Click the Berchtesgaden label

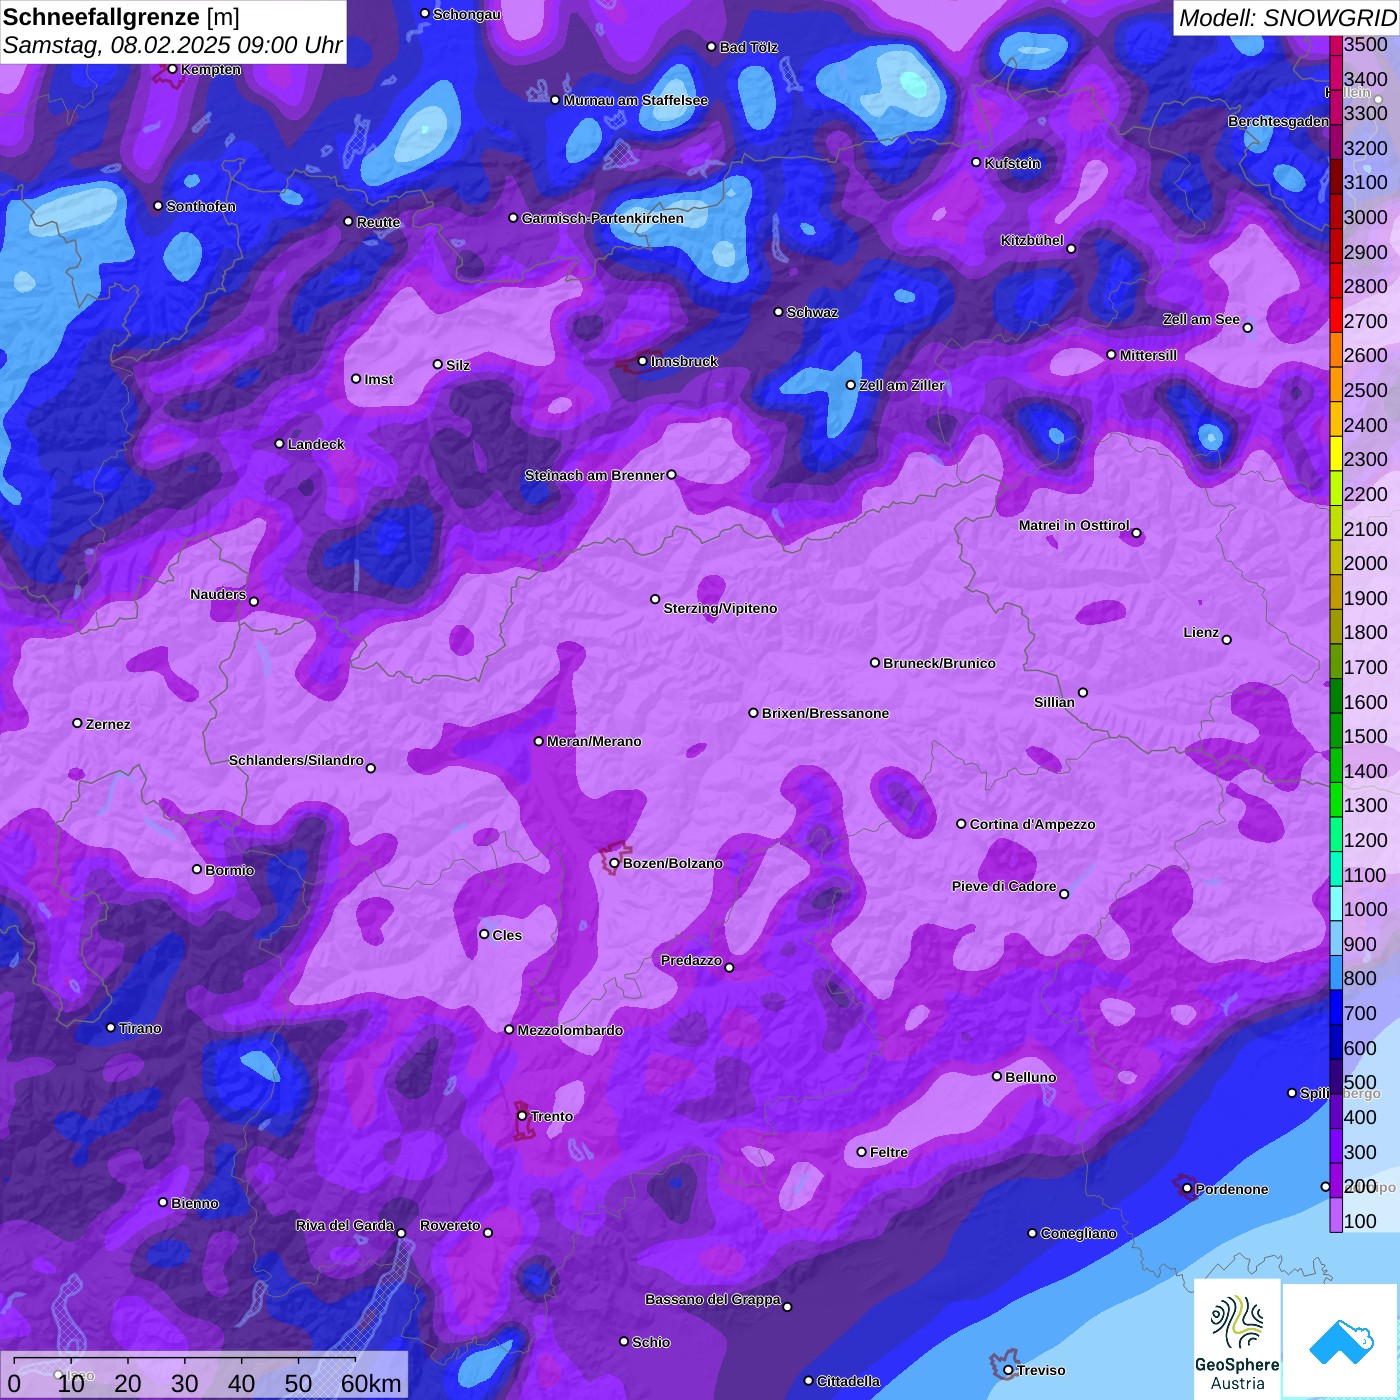click(1278, 121)
